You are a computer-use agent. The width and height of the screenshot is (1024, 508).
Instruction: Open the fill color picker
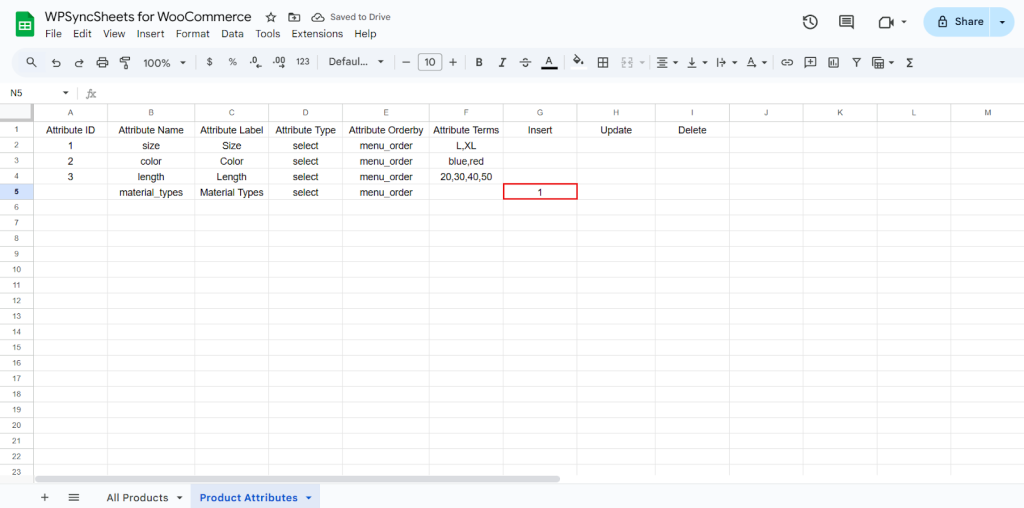(578, 62)
